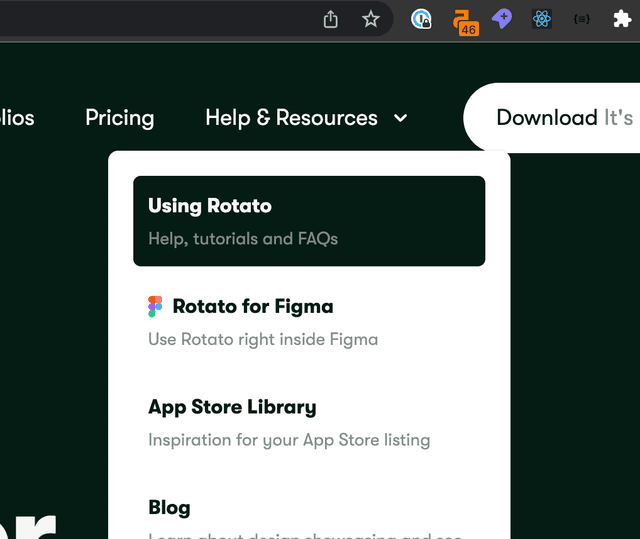Open the Help & Resources menu
The height and width of the screenshot is (539, 640).
coord(291,118)
